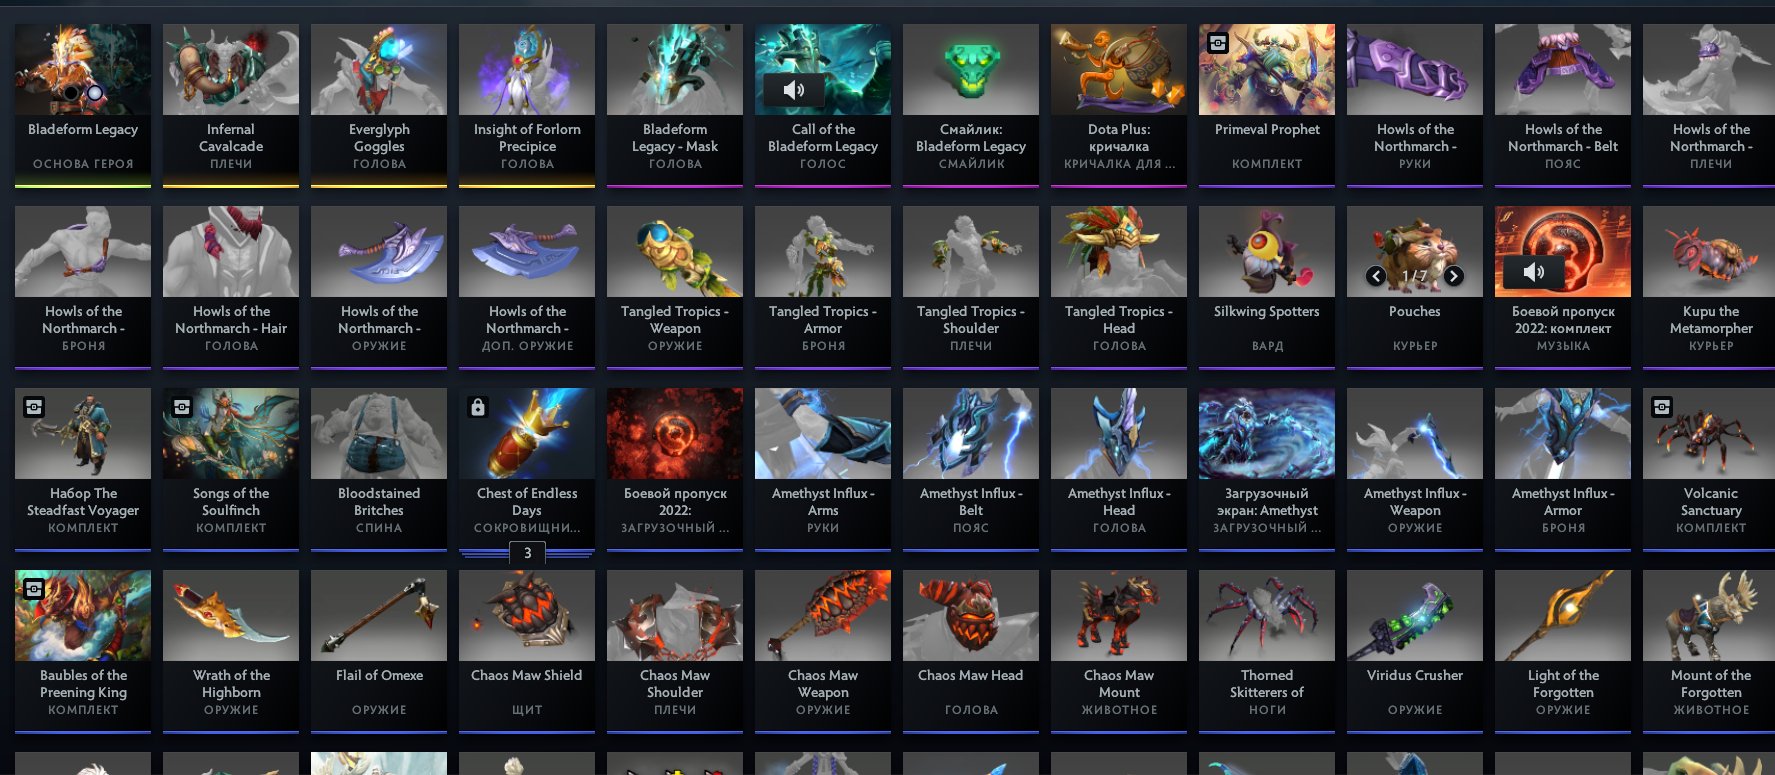Click bundle icon on Volcanic Sanctuary set
Viewport: 1775px width, 775px height.
1661,407
